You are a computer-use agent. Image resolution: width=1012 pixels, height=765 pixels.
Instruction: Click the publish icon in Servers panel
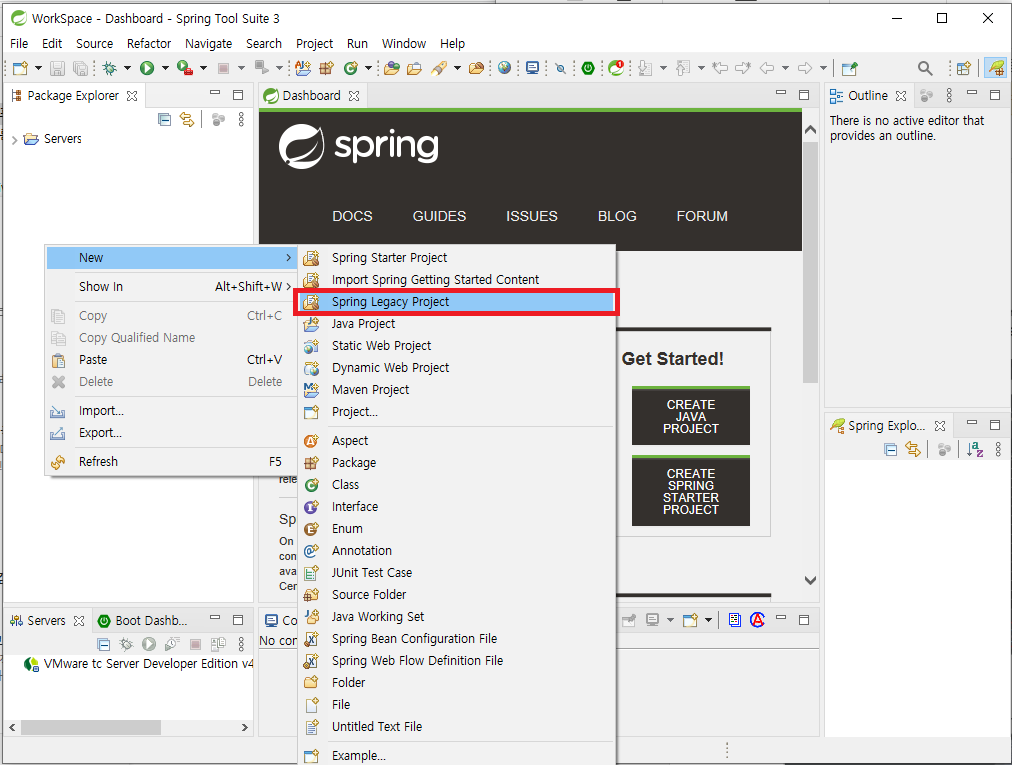point(218,644)
